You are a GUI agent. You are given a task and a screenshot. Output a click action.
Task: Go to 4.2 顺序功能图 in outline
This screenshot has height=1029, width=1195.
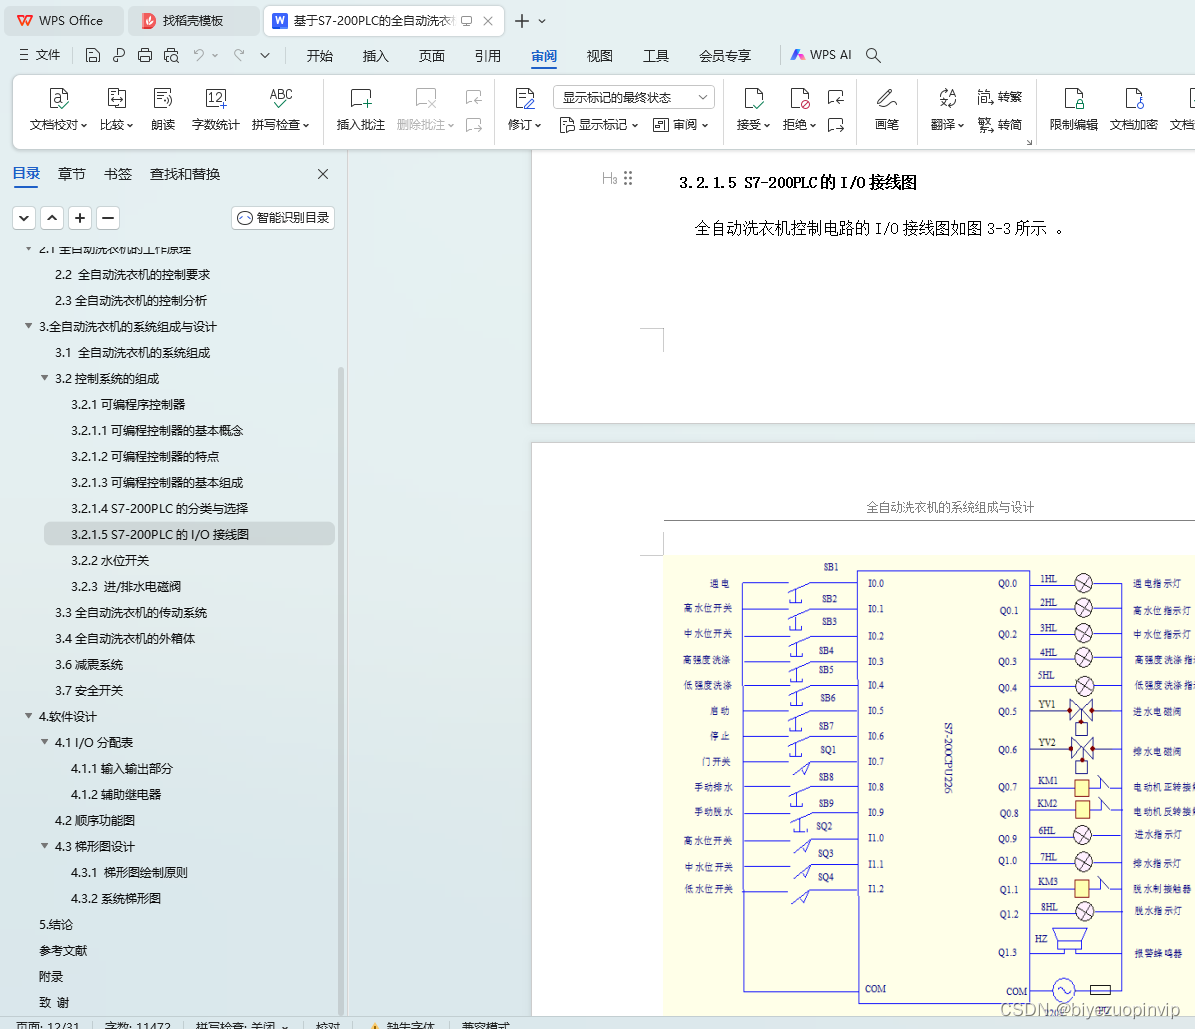95,820
